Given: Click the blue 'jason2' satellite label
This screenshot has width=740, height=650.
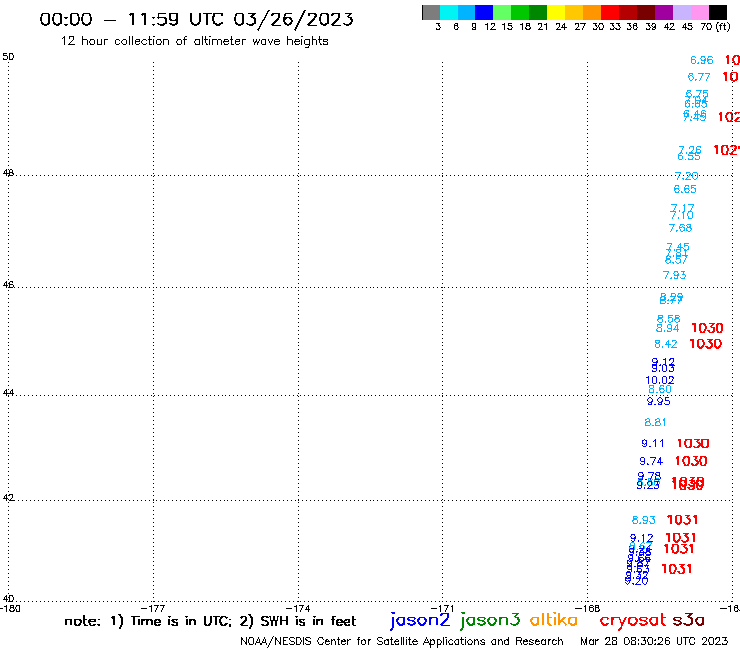Looking at the screenshot, I should tap(420, 620).
